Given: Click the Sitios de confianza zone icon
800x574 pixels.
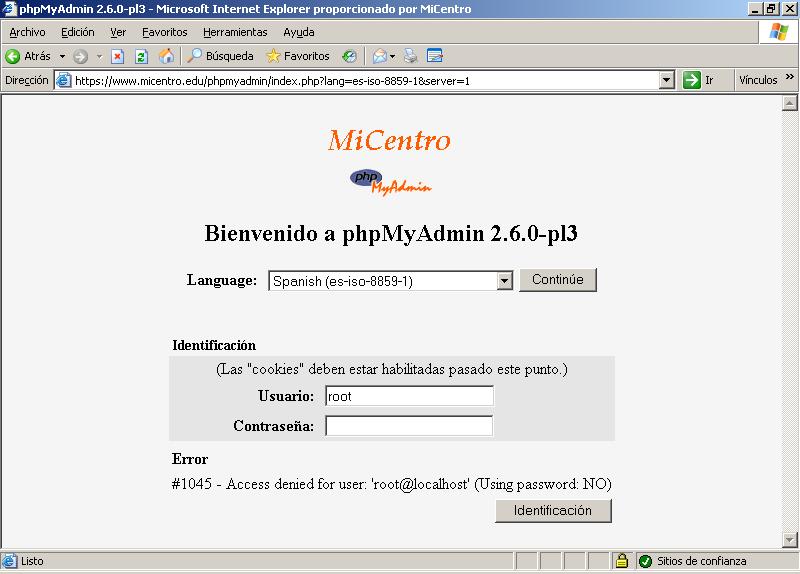Looking at the screenshot, I should pyautogui.click(x=645, y=561).
